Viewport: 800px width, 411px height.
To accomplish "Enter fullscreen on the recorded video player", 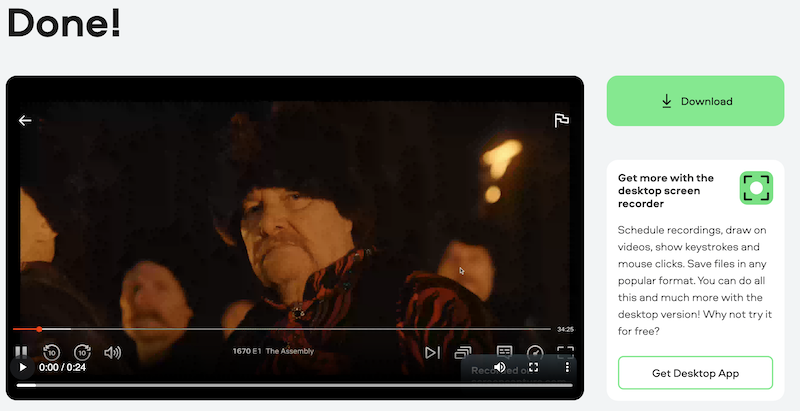I will pos(534,367).
